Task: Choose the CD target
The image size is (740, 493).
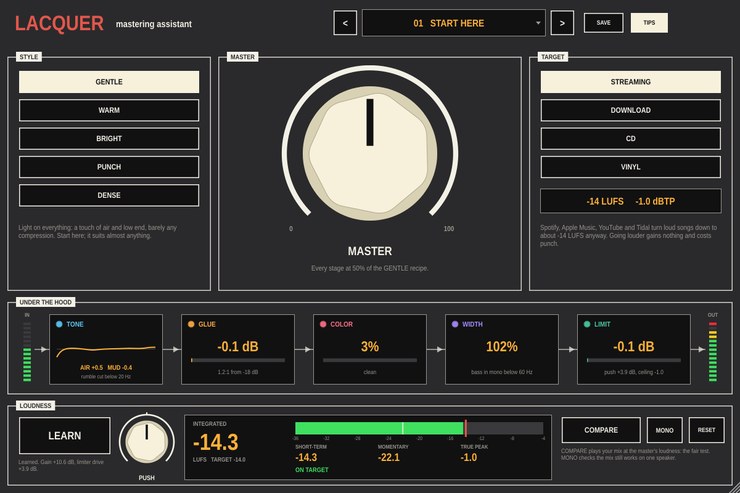Action: 631,138
